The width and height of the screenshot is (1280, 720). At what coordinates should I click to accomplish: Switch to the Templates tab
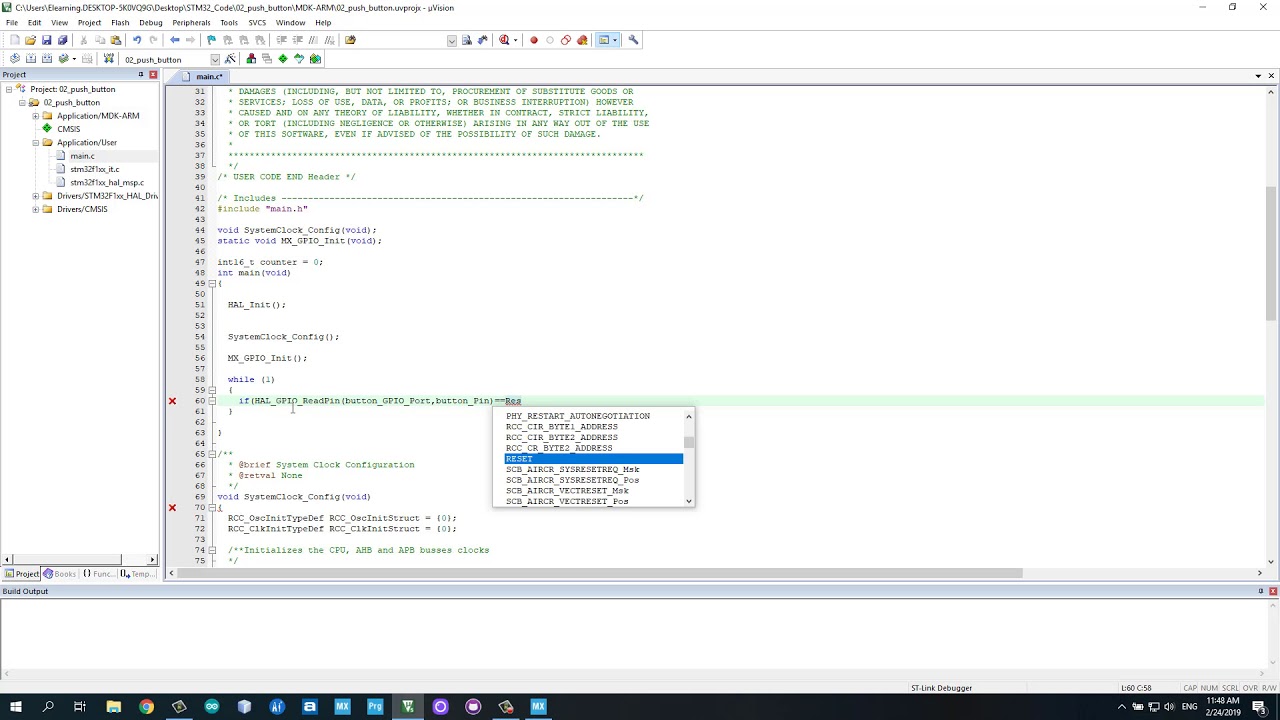click(x=137, y=574)
